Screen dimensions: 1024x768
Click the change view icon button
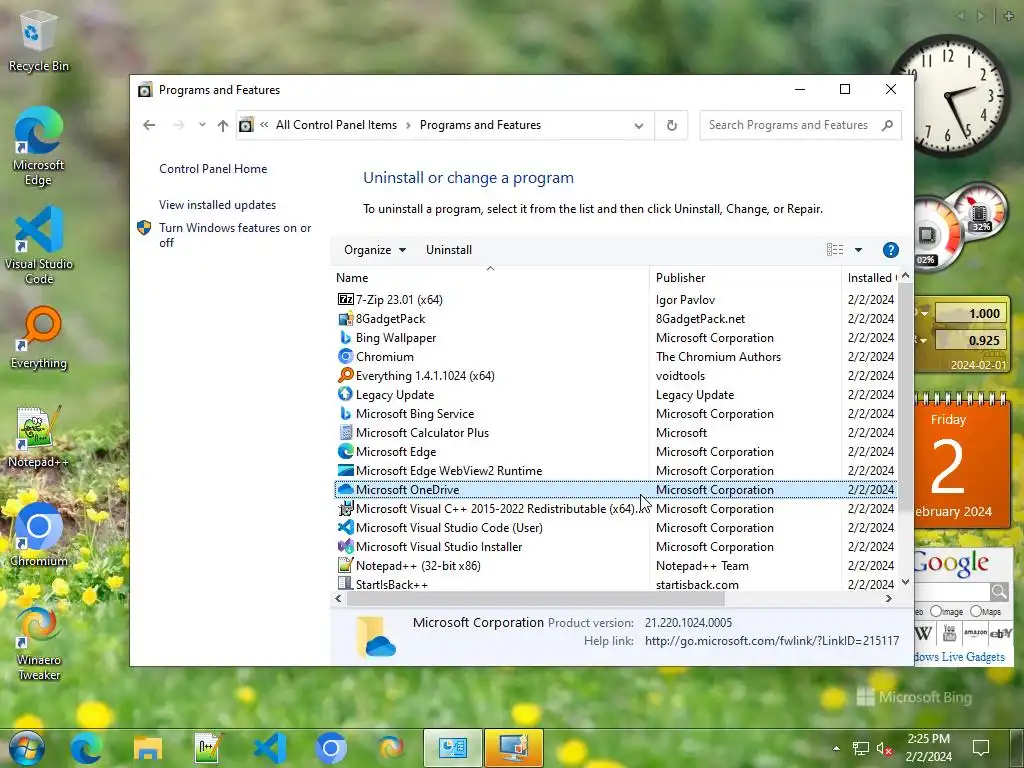pos(835,250)
